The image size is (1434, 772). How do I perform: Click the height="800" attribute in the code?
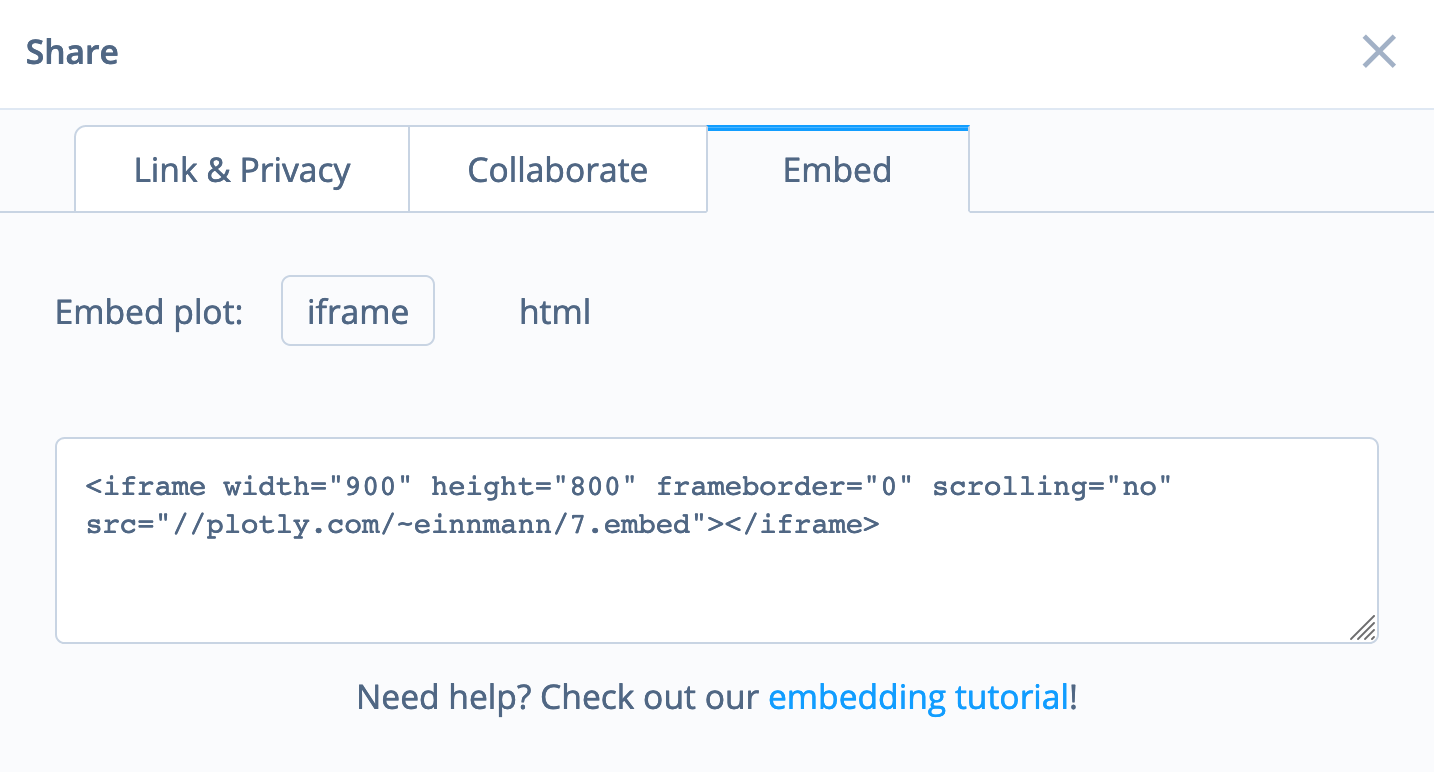coord(534,487)
